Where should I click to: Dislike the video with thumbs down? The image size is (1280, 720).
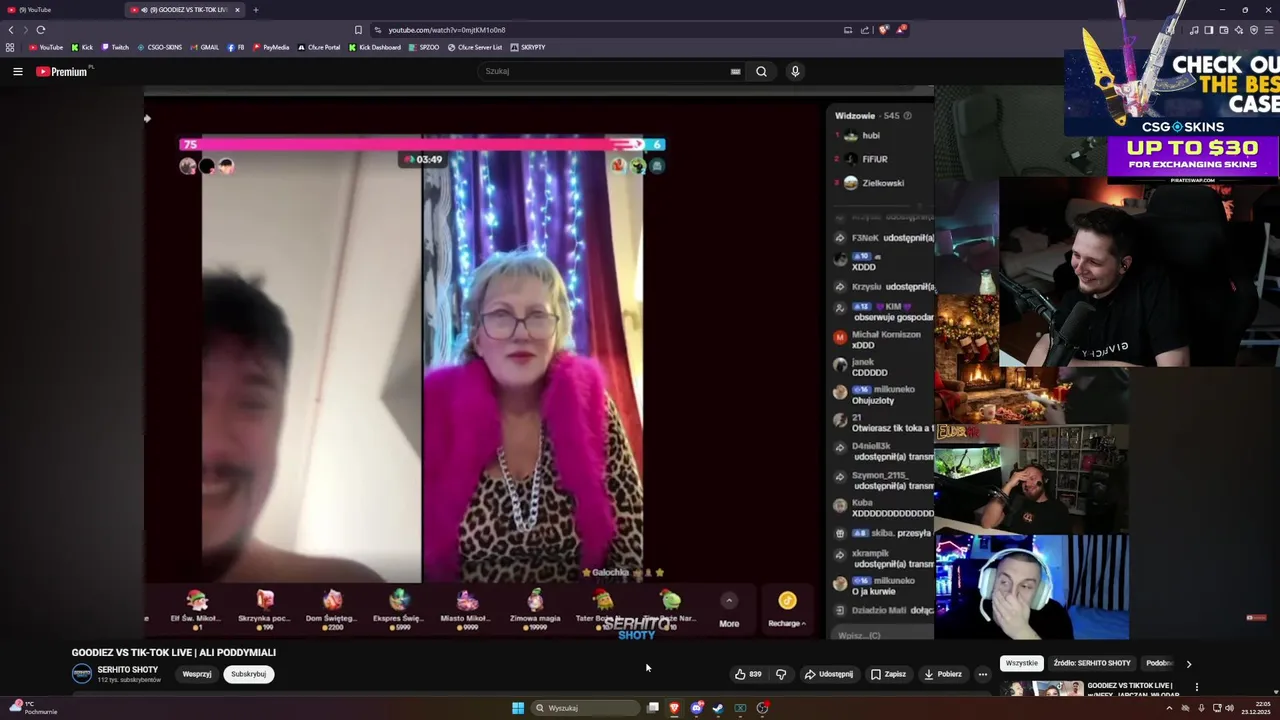(x=781, y=674)
